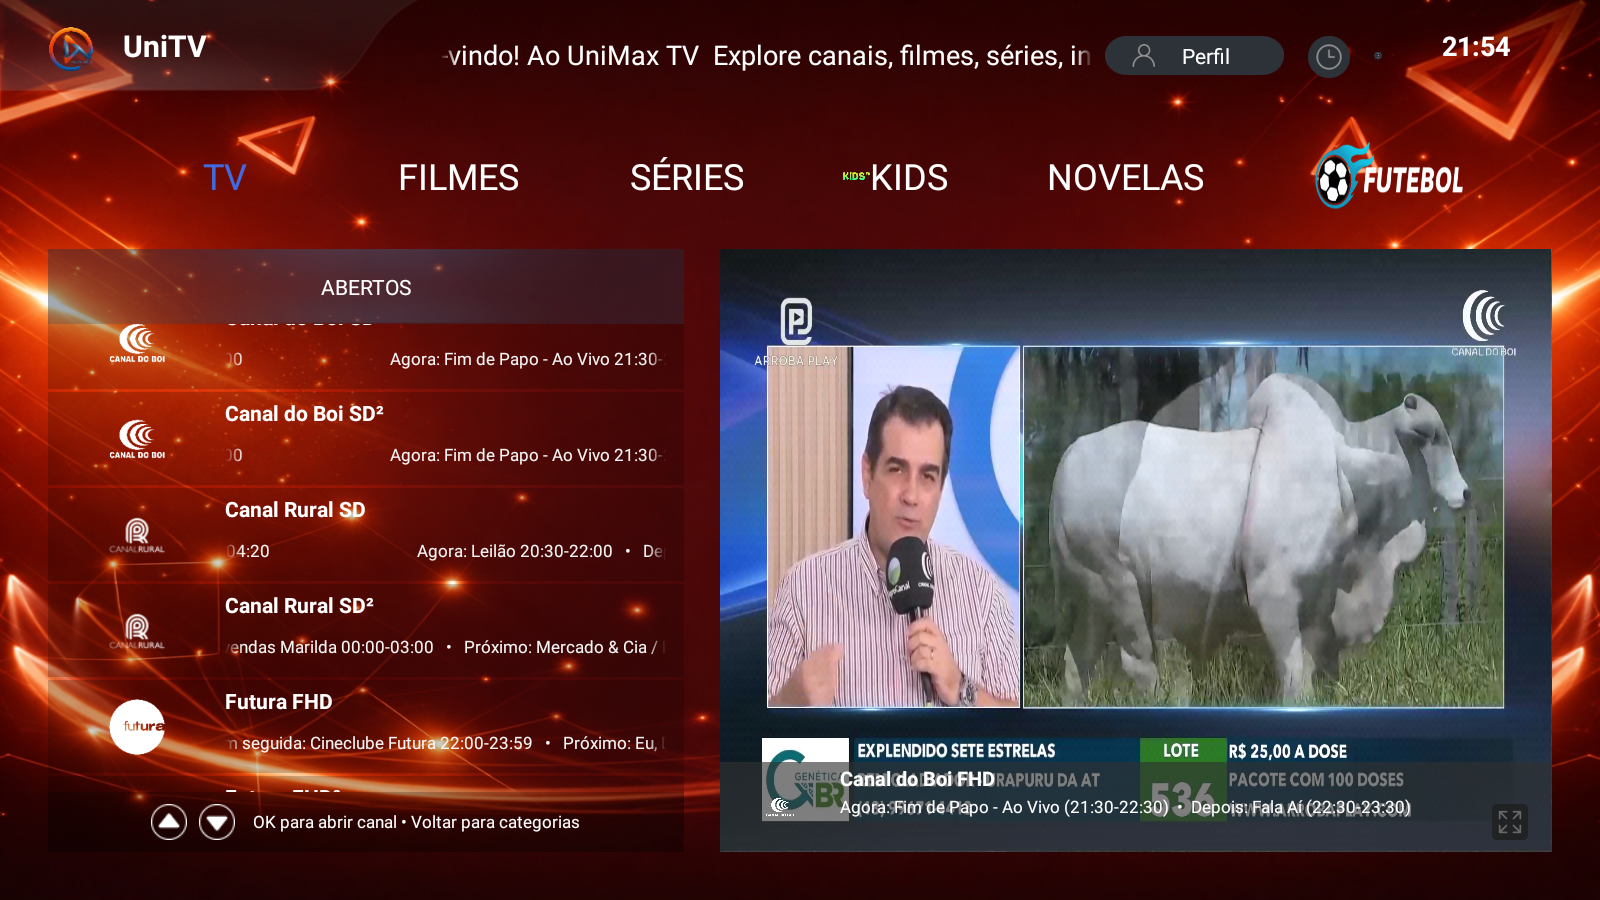1600x900 pixels.
Task: Click the ABERTOS category header
Action: (x=366, y=288)
